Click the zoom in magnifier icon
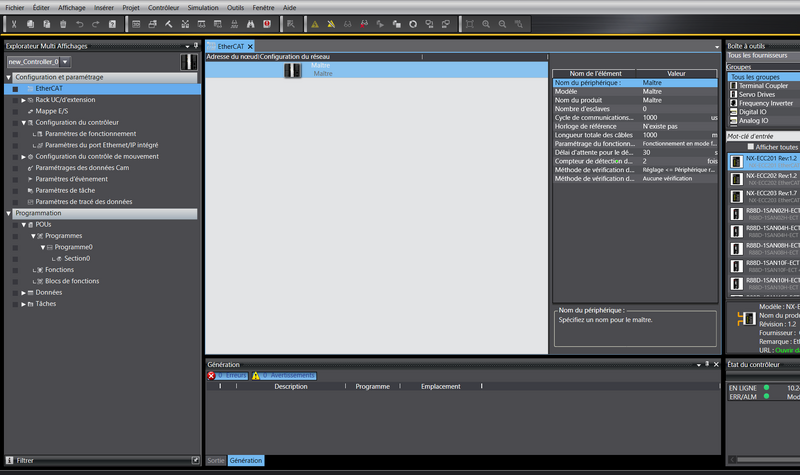The height and width of the screenshot is (475, 800). [x=486, y=23]
